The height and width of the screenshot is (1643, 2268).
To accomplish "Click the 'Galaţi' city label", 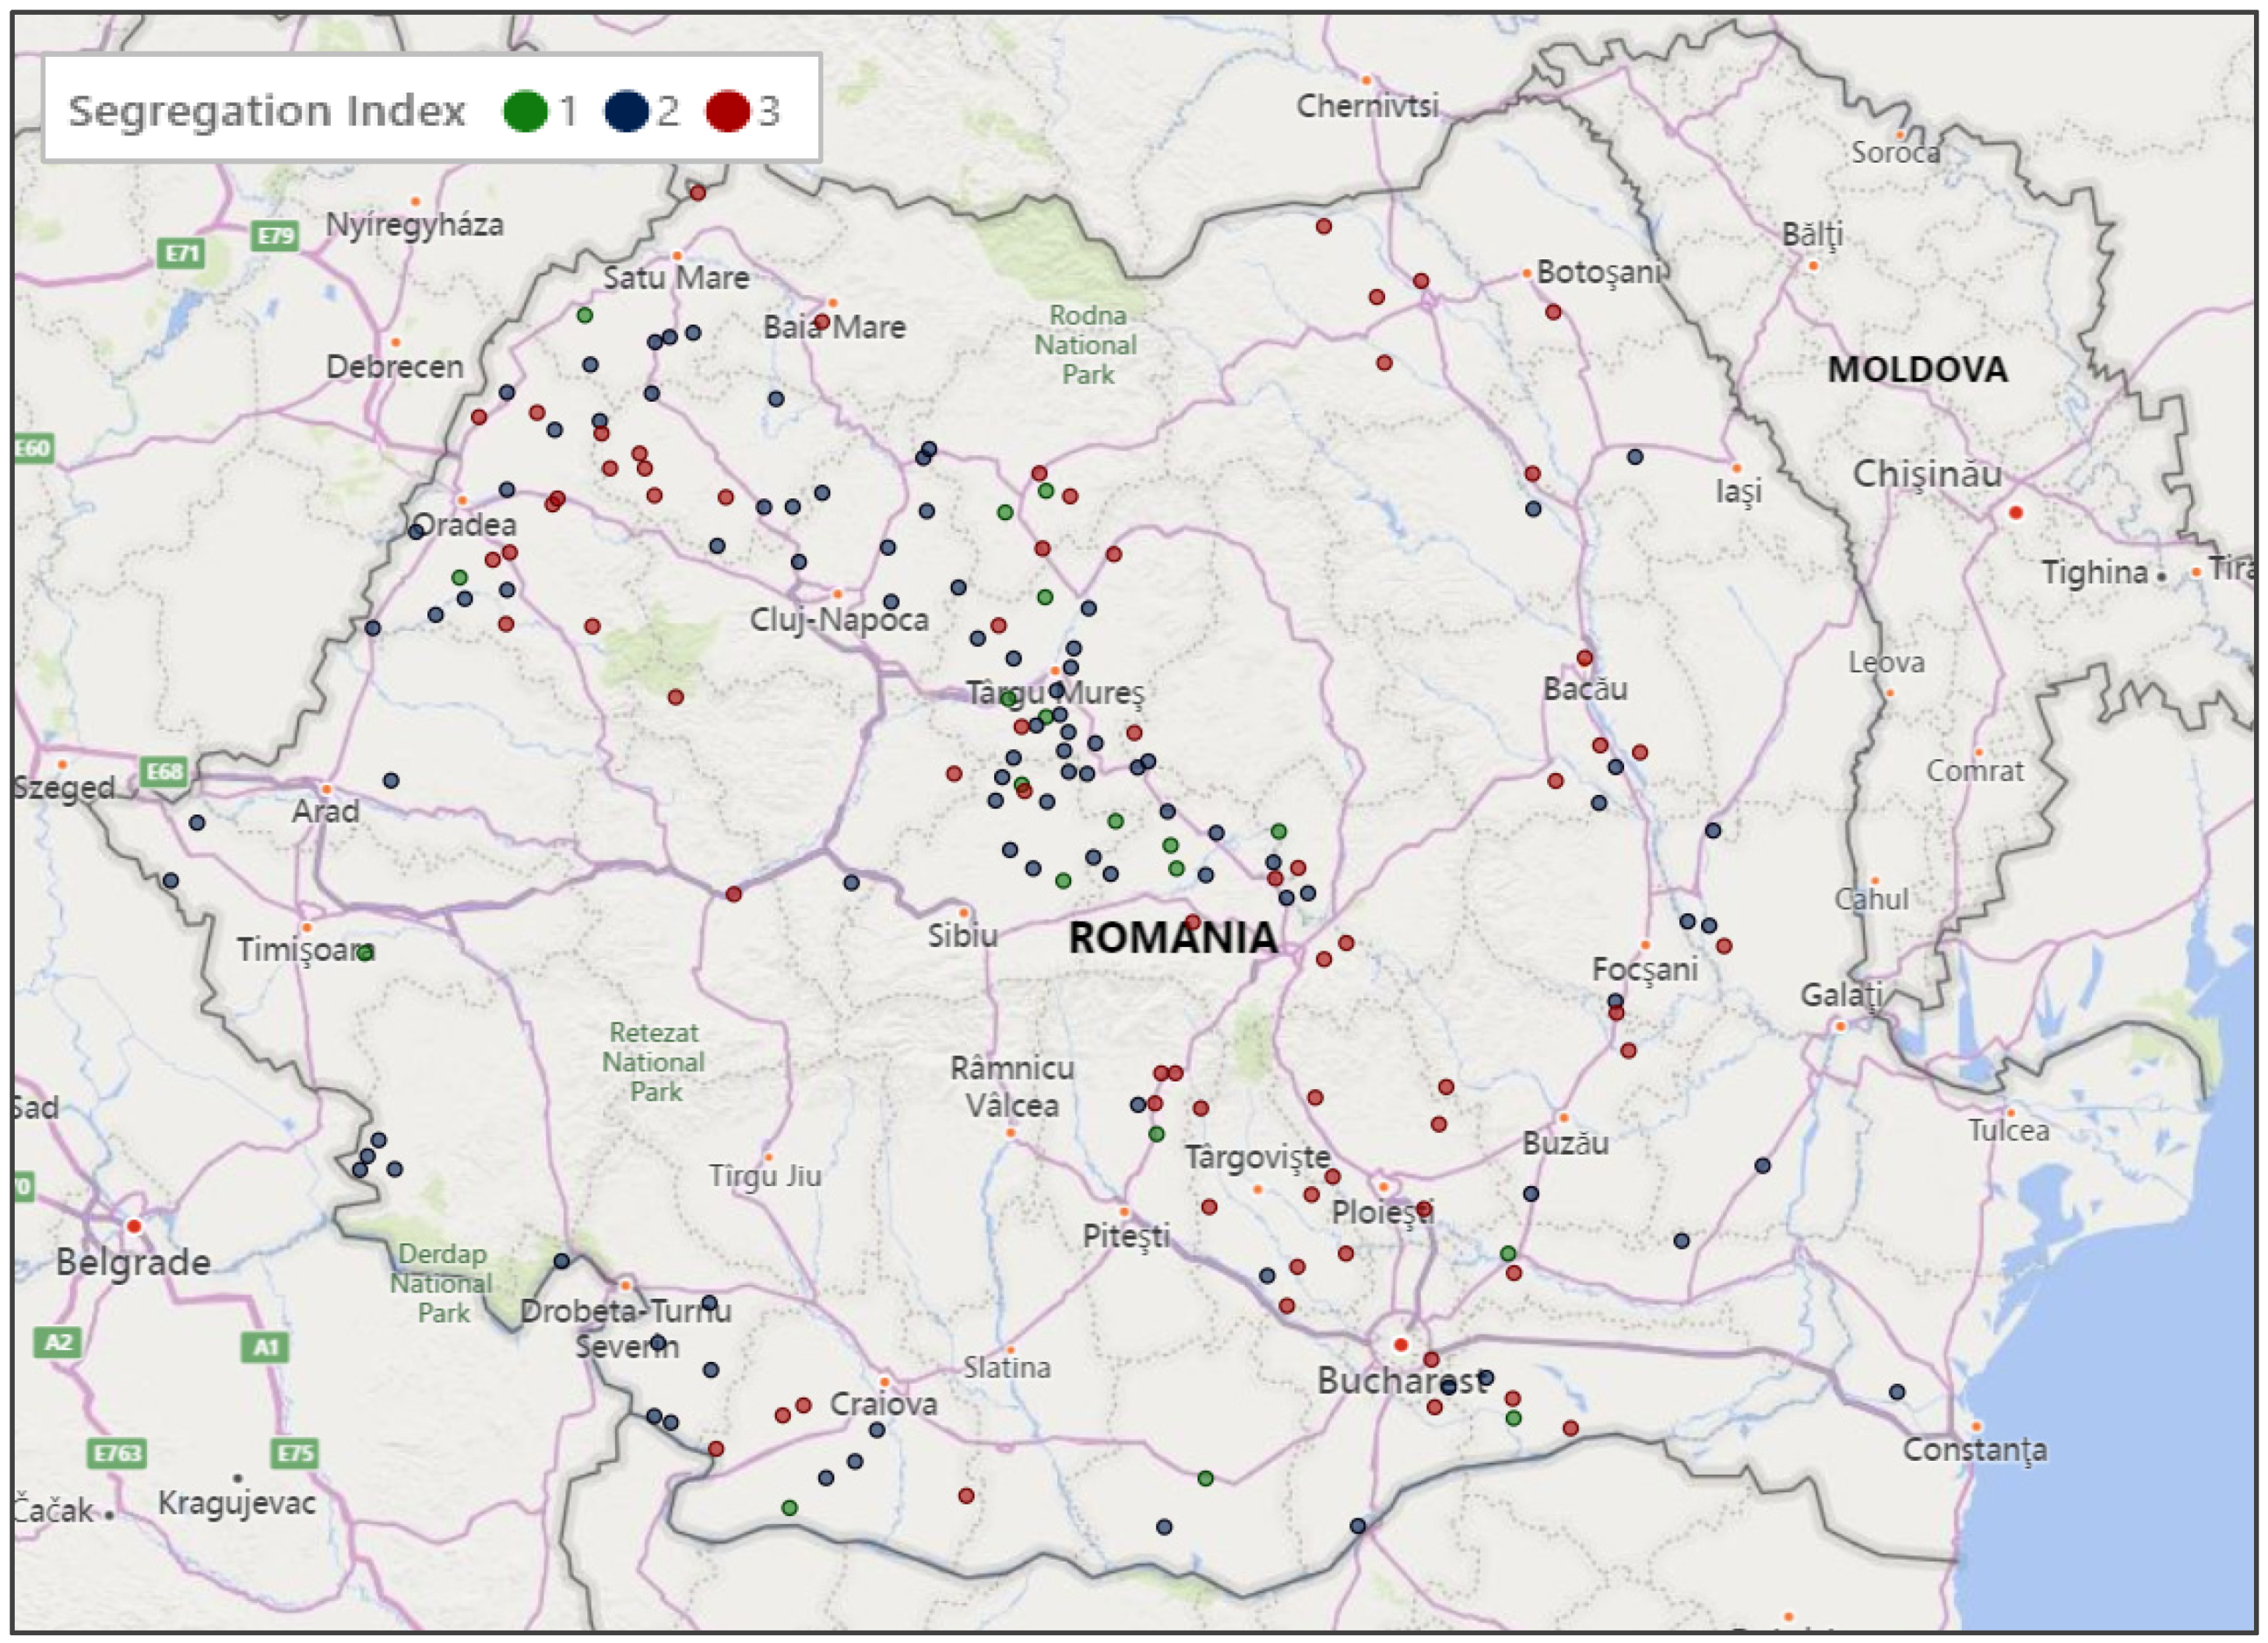I will 1842,995.
